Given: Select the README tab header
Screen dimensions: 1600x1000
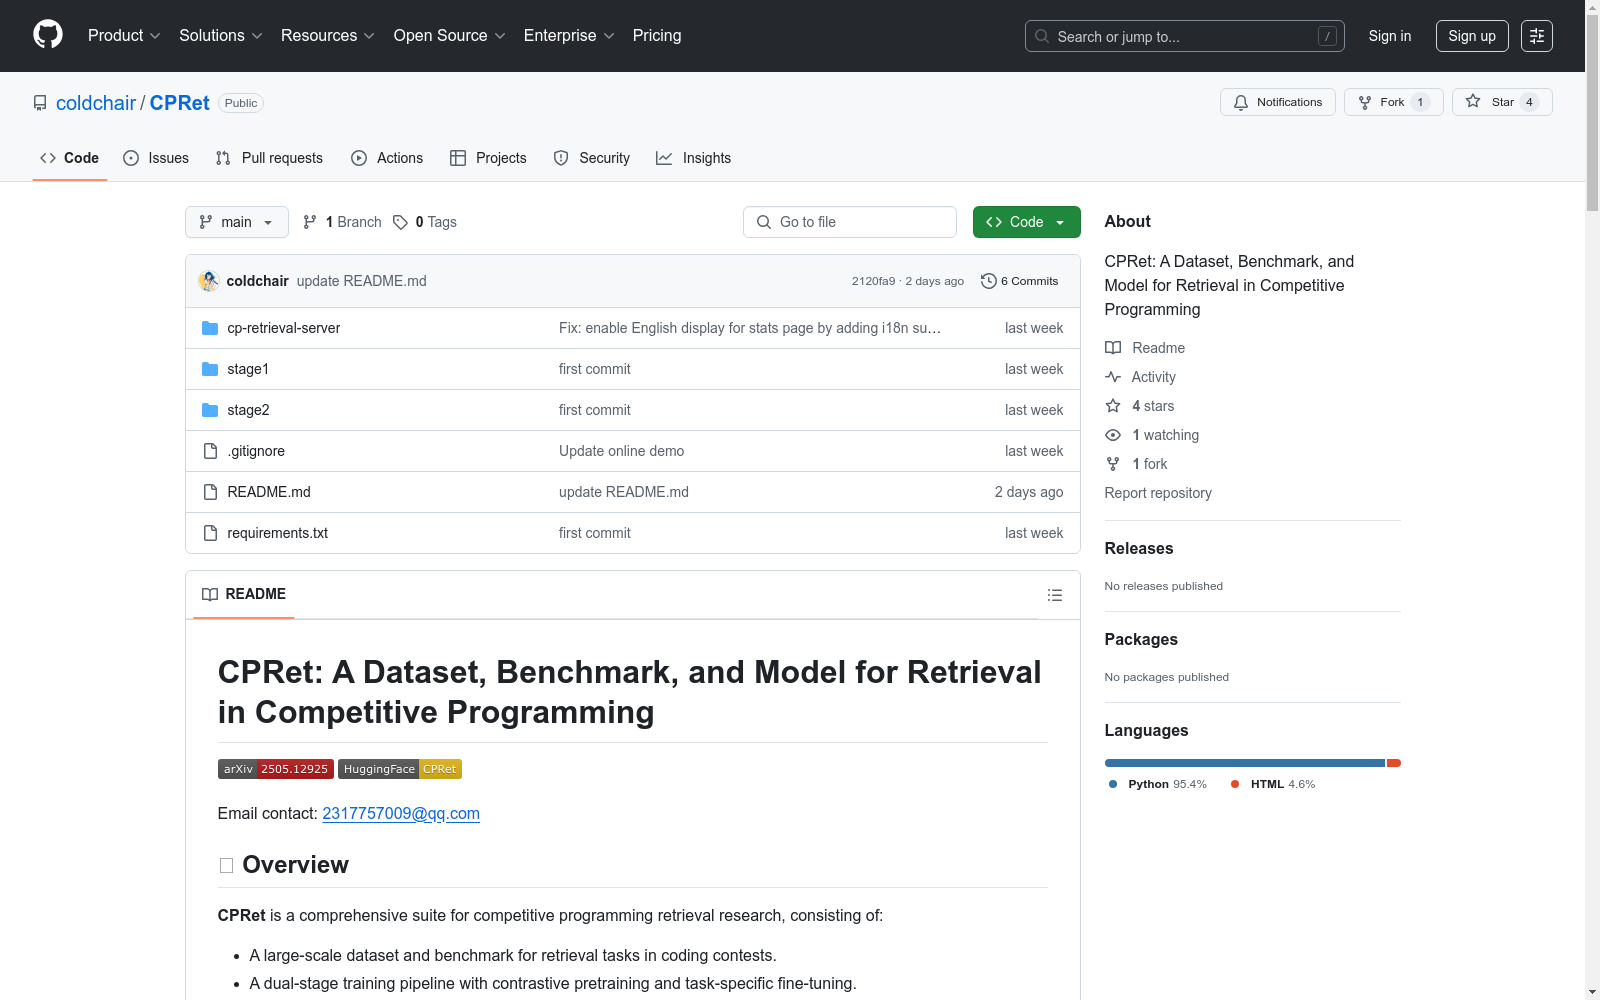Looking at the screenshot, I should tap(244, 594).
